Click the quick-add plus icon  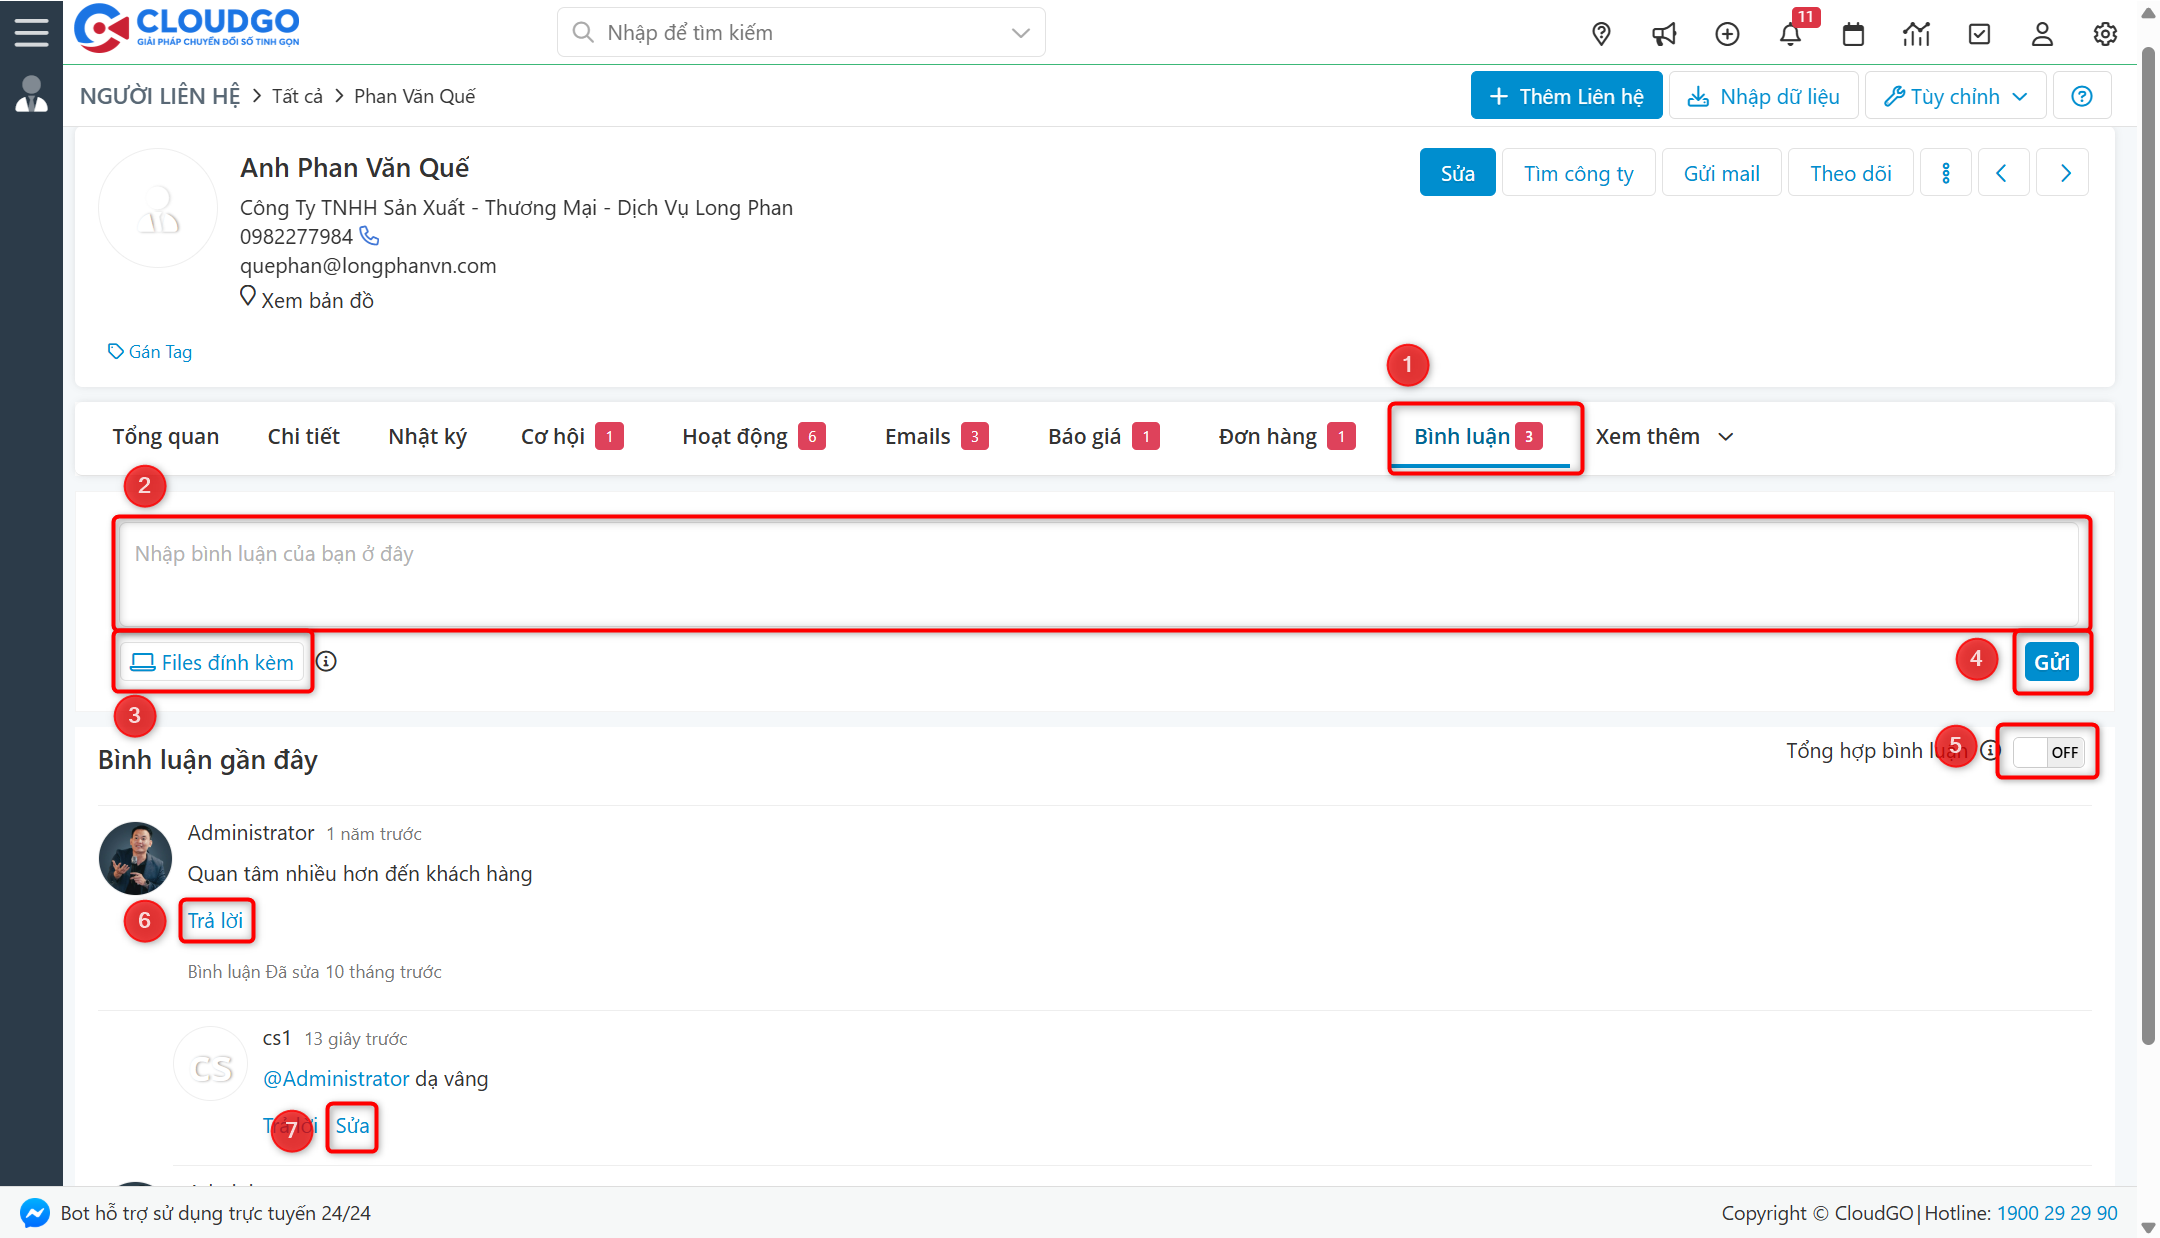coord(1727,33)
